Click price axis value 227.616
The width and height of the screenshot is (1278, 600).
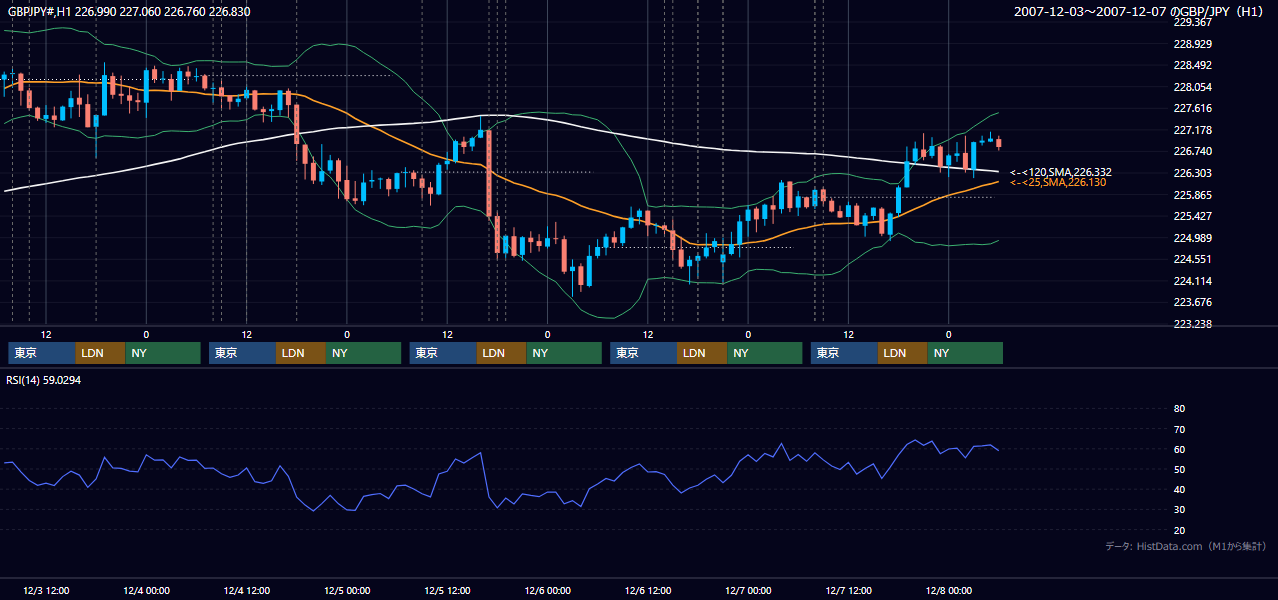[1192, 109]
